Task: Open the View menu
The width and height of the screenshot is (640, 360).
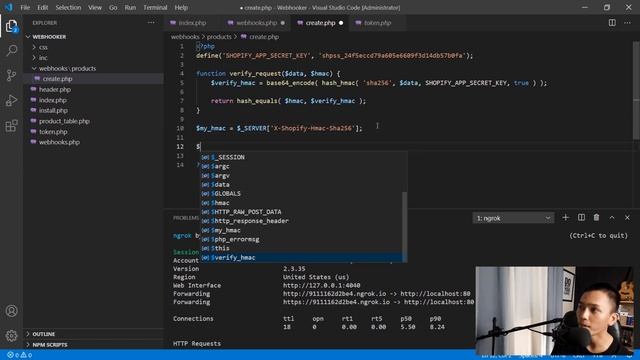Action: click(95, 7)
